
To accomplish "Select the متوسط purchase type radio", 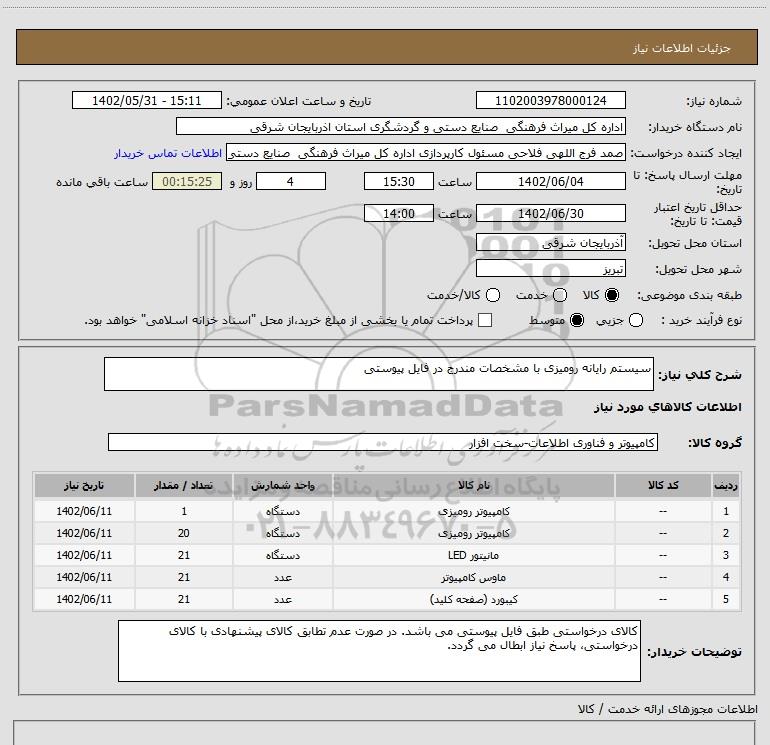I will (x=577, y=320).
